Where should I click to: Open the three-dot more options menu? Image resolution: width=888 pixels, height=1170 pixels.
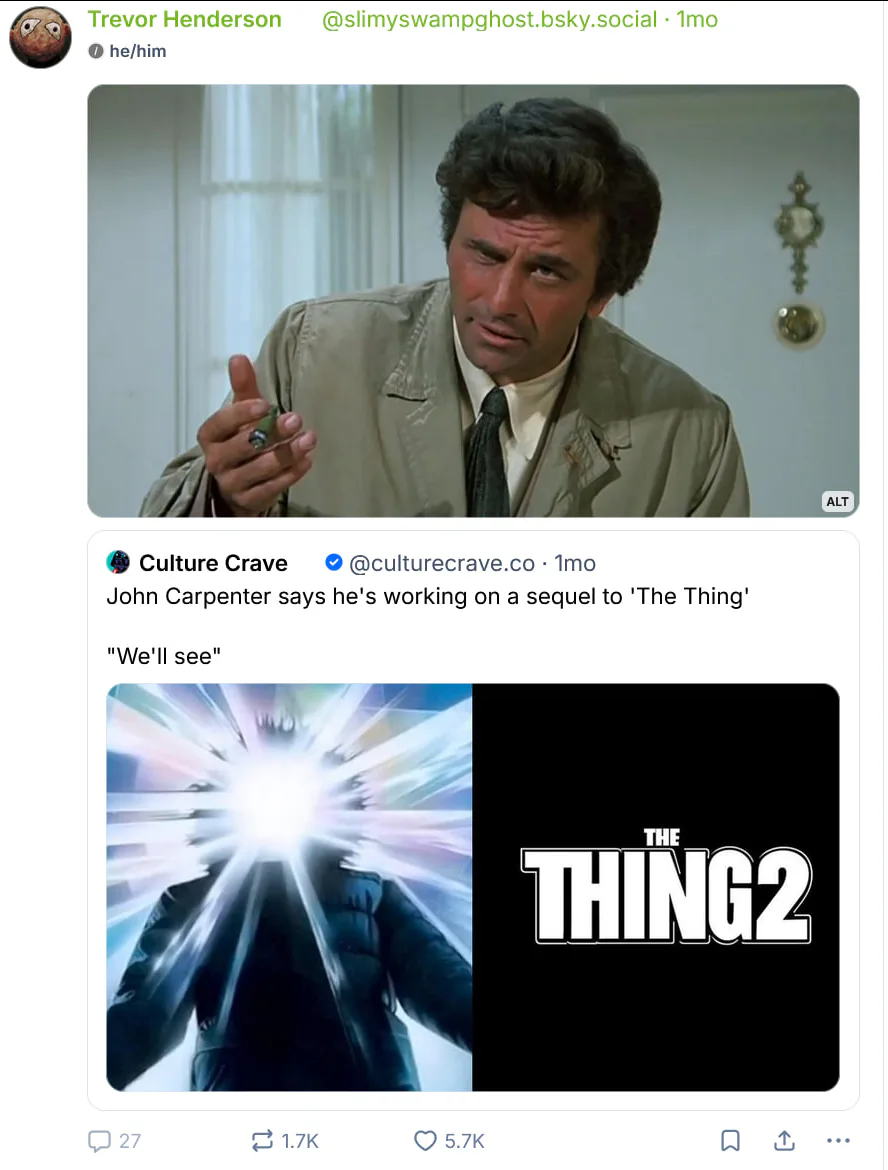tap(838, 1140)
